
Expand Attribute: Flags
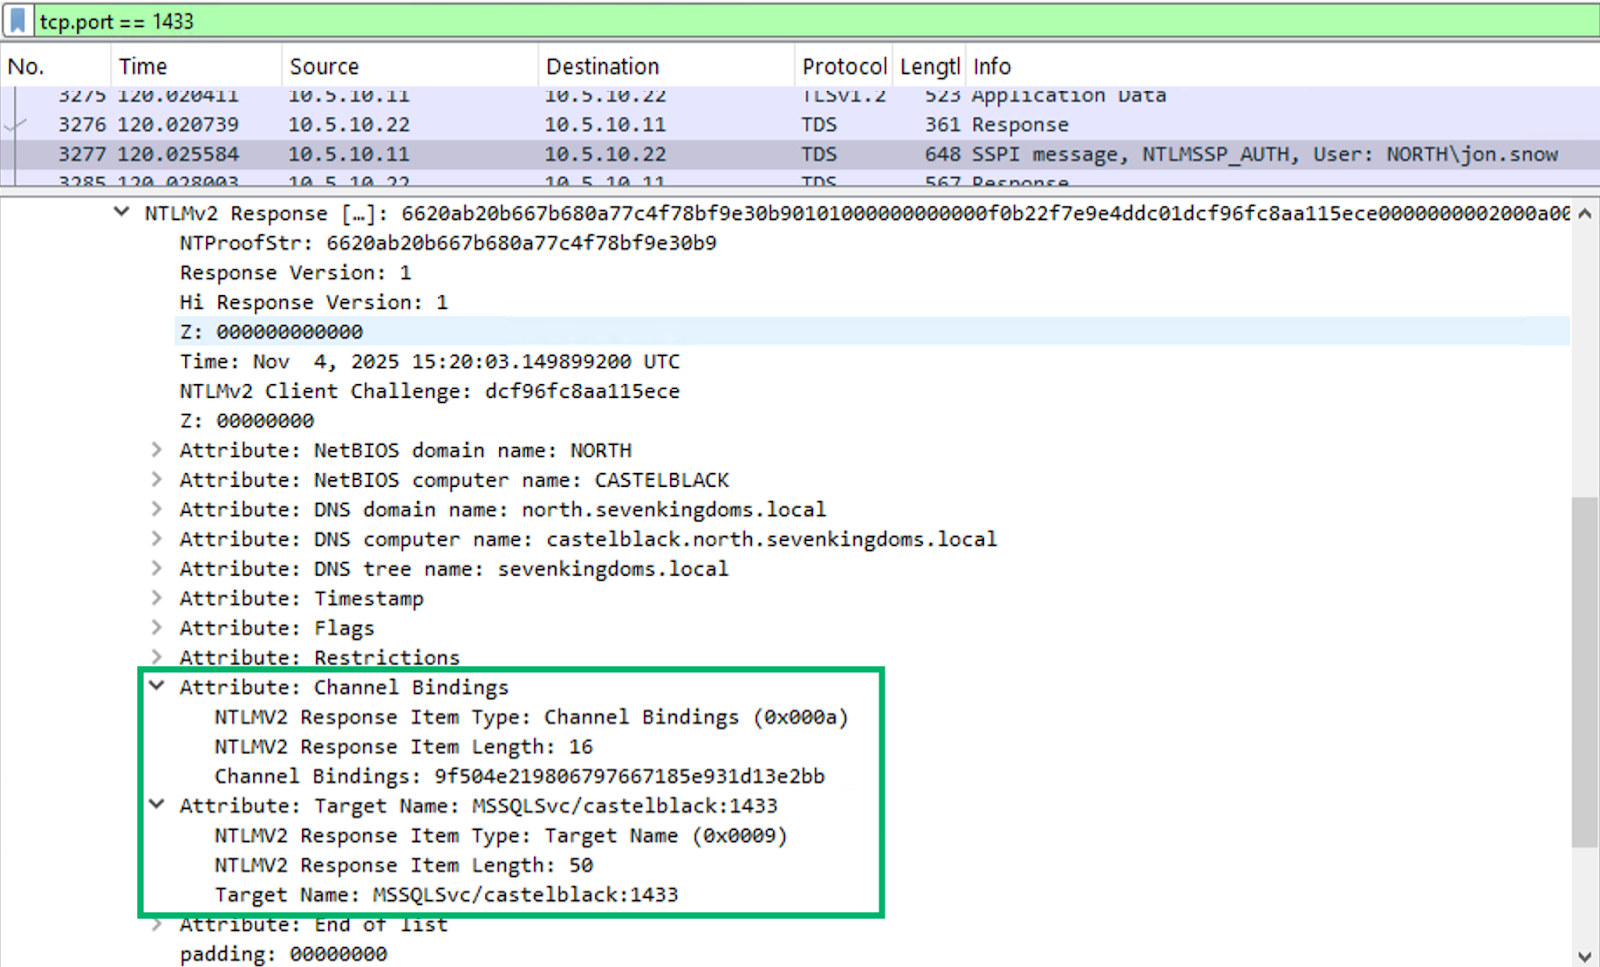point(156,628)
